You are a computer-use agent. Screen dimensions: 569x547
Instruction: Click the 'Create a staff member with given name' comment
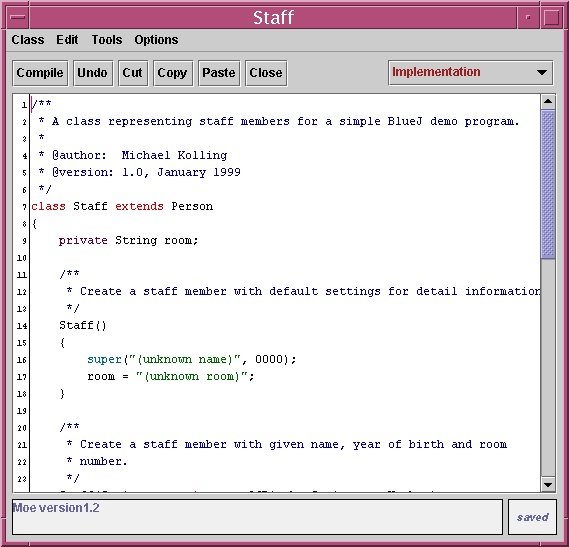click(x=287, y=444)
